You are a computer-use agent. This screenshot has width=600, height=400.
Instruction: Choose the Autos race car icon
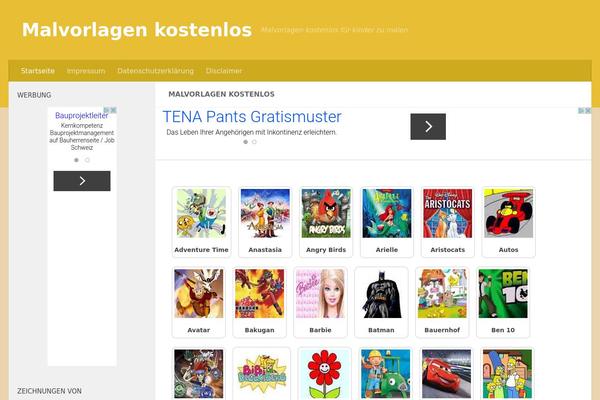[508, 213]
